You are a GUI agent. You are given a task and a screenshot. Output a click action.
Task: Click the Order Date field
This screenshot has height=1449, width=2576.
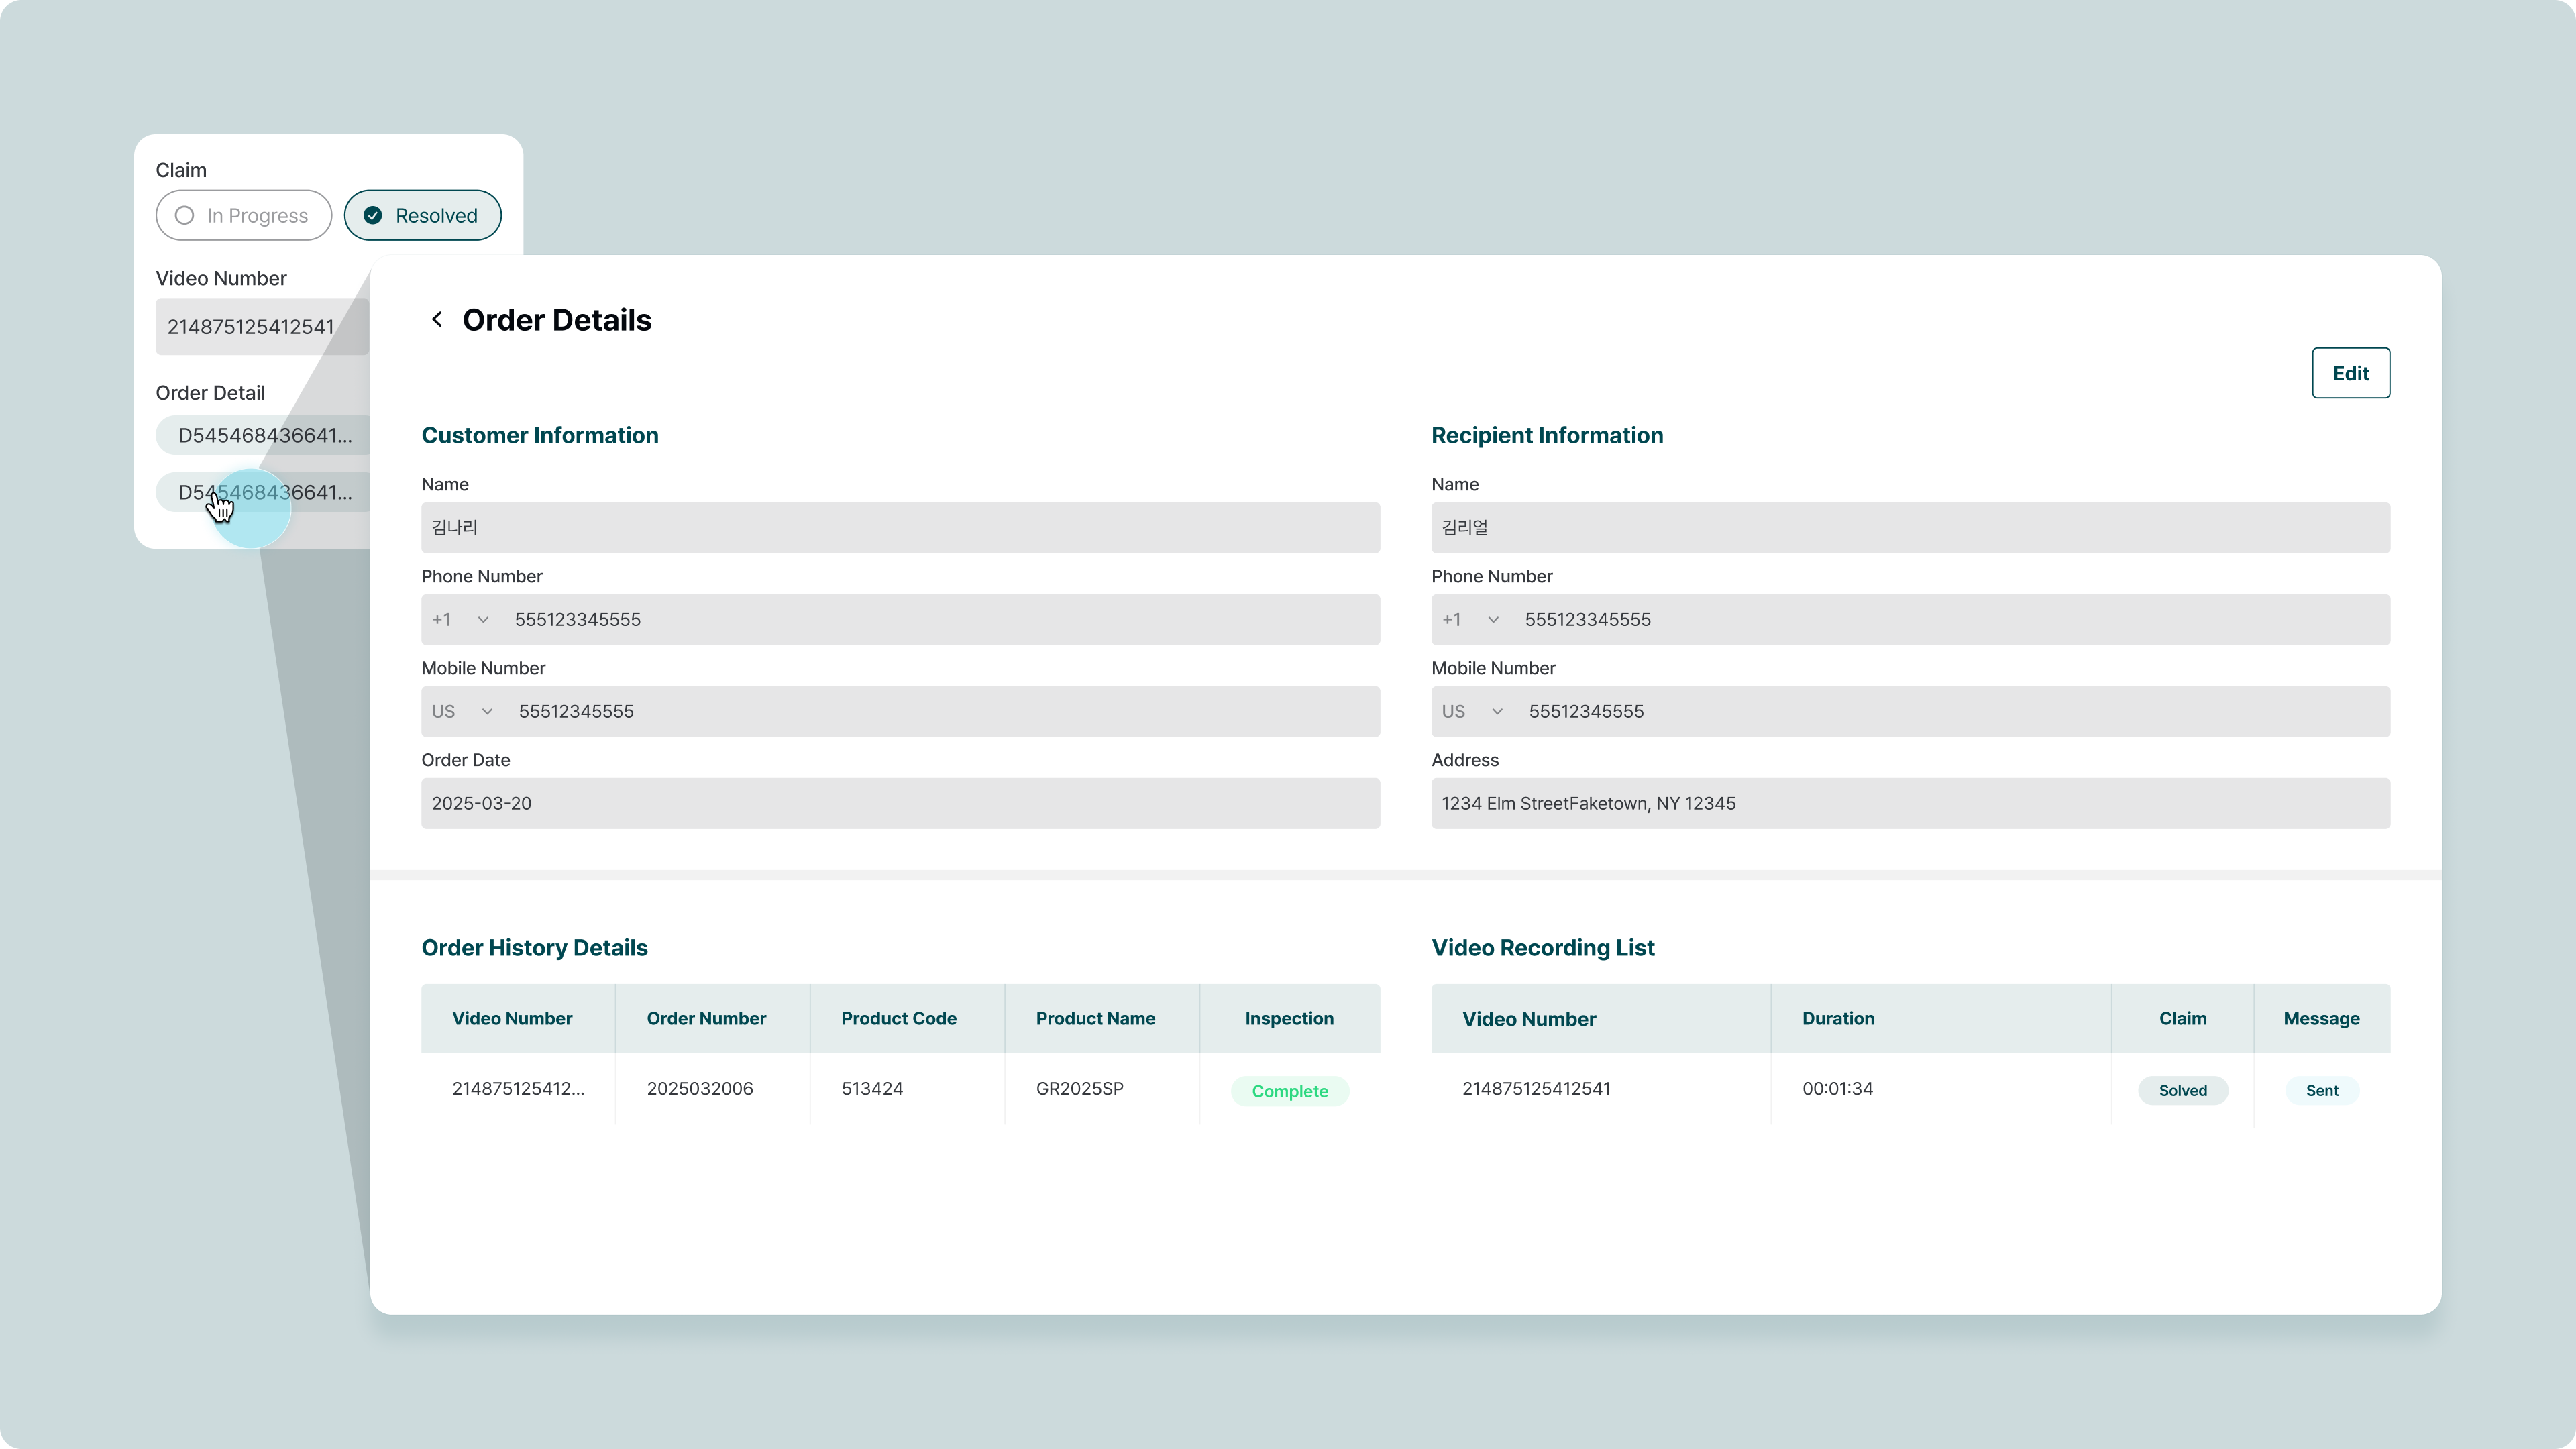(x=900, y=804)
